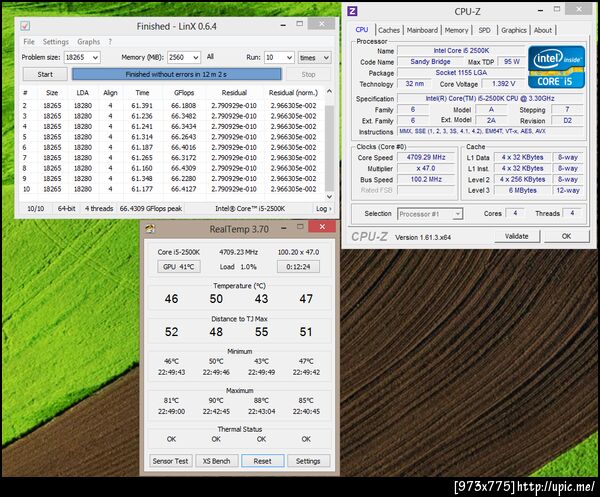The height and width of the screenshot is (497, 600).
Task: Select the CPU tab in CPU-Z
Action: [x=362, y=29]
